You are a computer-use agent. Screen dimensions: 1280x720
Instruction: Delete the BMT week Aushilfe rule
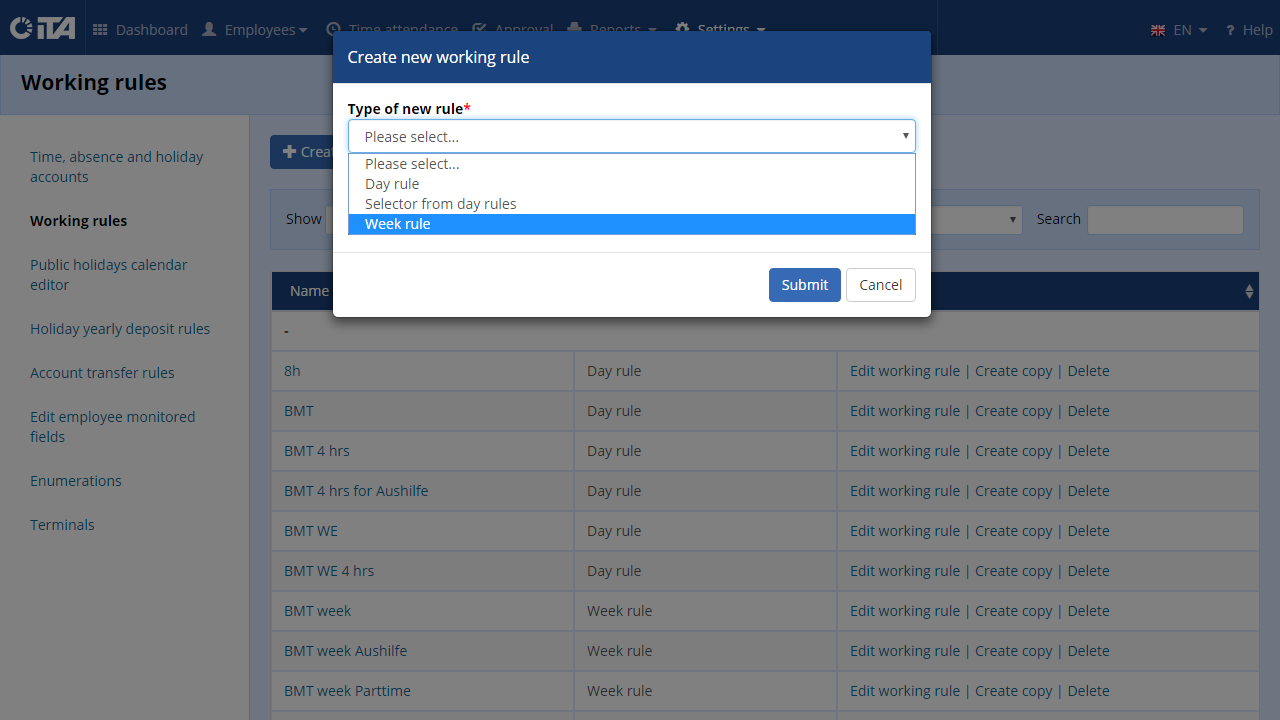pyautogui.click(x=1089, y=651)
